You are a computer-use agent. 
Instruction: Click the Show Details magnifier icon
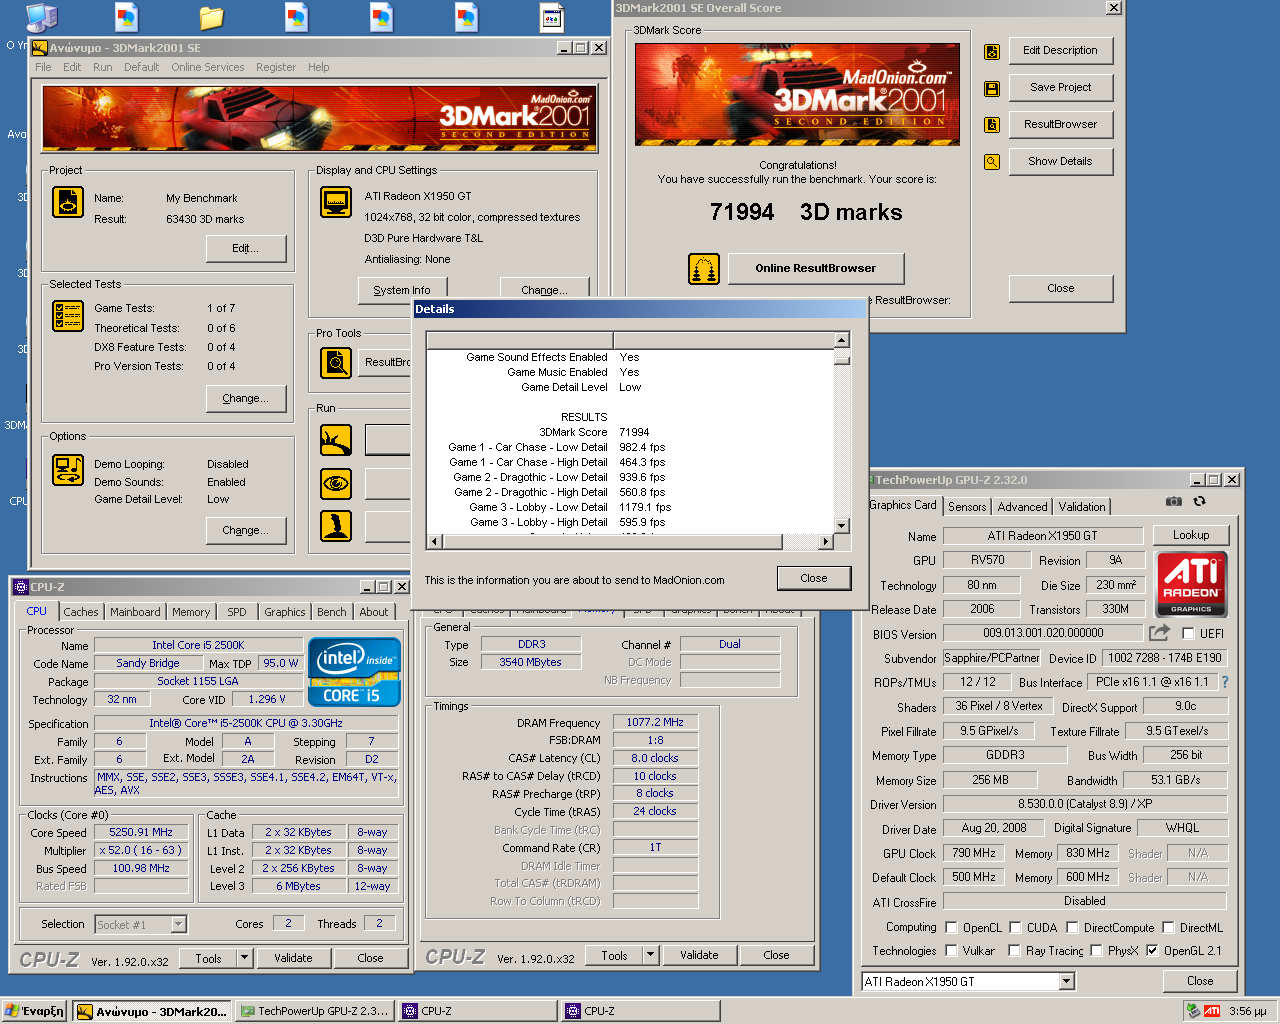tap(992, 162)
